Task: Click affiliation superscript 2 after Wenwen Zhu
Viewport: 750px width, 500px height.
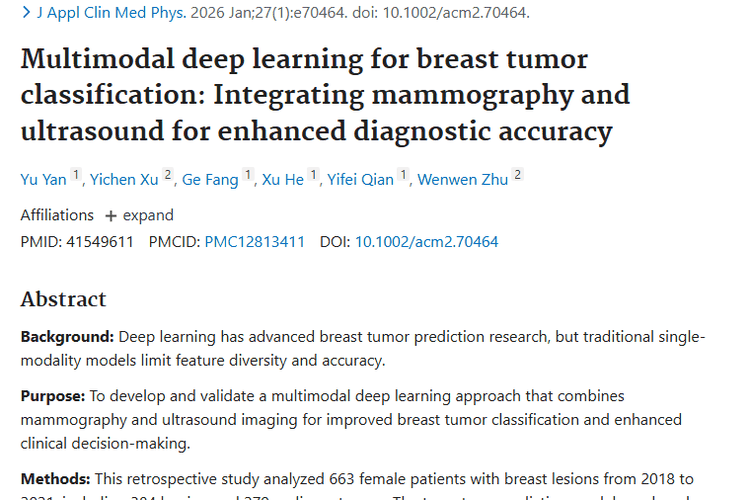Action: pos(518,175)
